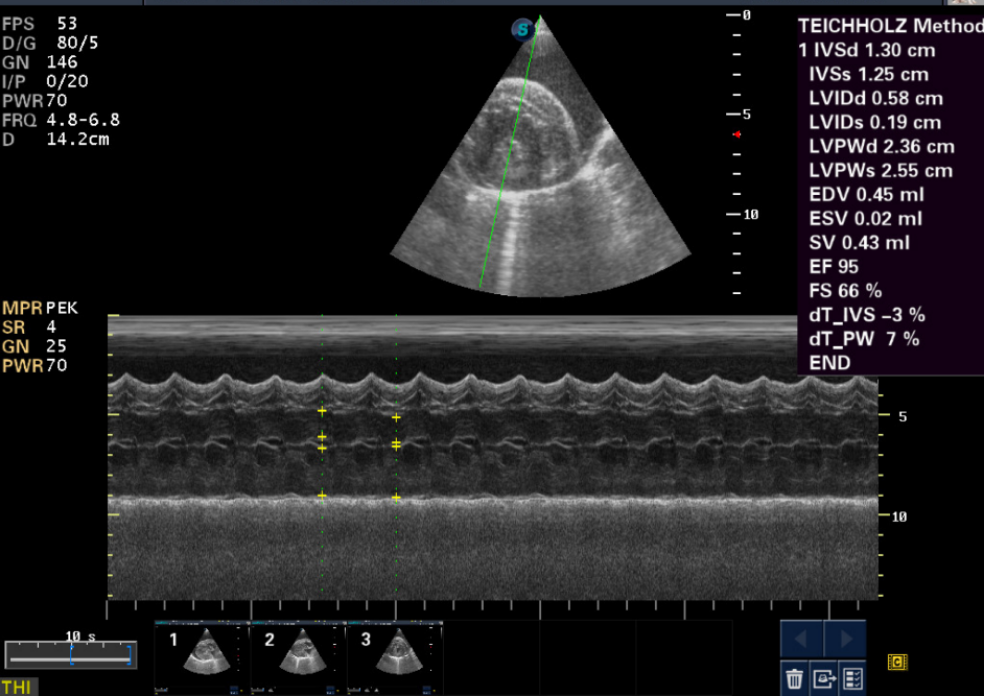Click the blue S probe marker icon
The height and width of the screenshot is (697, 984).
coord(523,29)
